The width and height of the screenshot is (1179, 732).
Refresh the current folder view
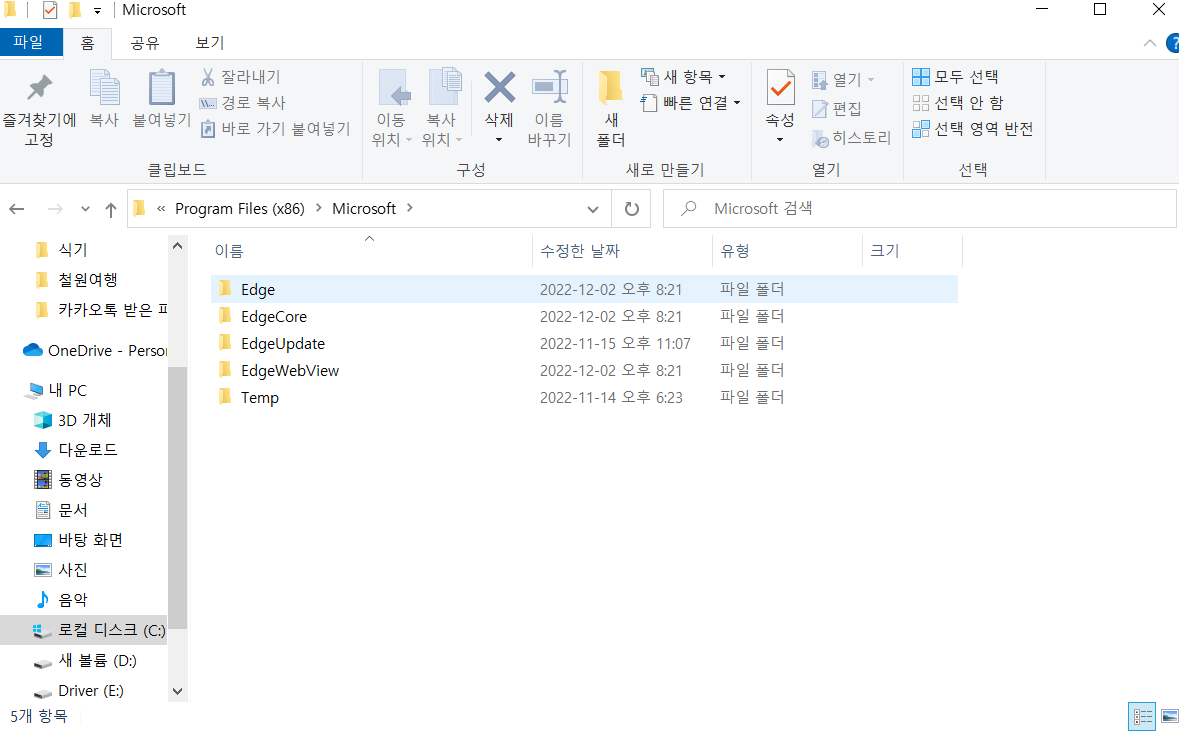coord(632,209)
